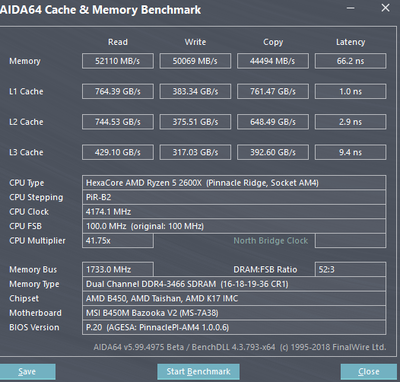Click the CPU FSB field 100.0 MHz

234,226
